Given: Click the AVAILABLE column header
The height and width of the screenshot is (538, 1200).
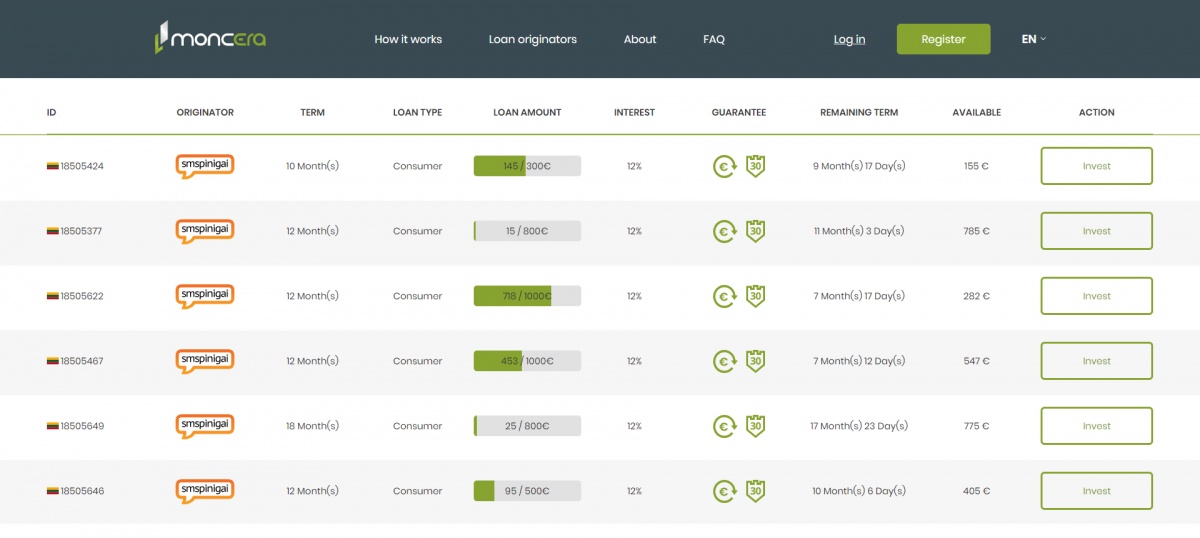Looking at the screenshot, I should pos(976,113).
